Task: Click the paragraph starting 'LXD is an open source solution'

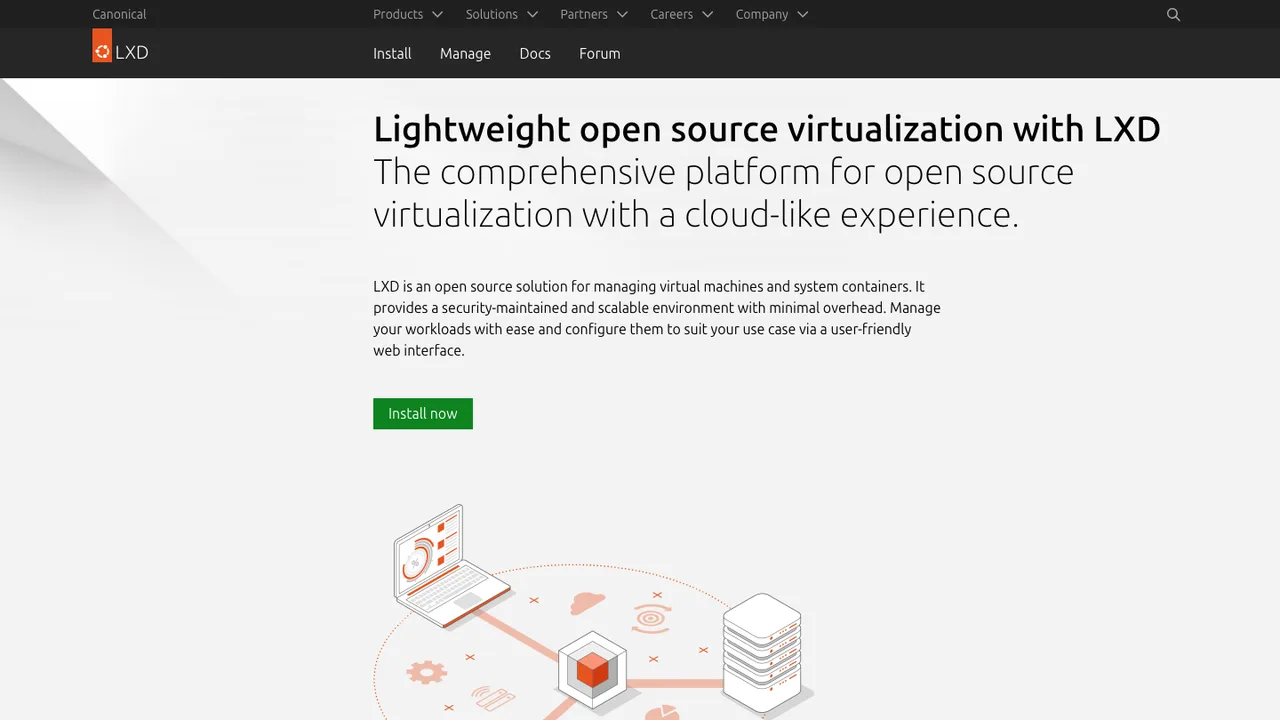Action: (657, 318)
